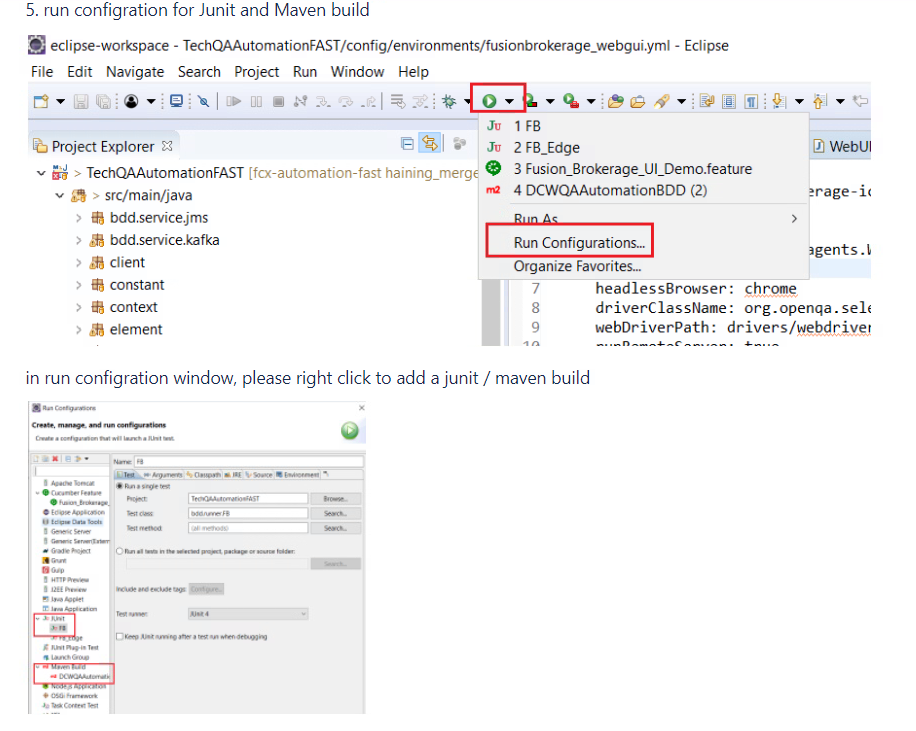Click the Browse... button for Project
Image resolution: width=916 pixels, height=731 pixels.
pyautogui.click(x=335, y=498)
